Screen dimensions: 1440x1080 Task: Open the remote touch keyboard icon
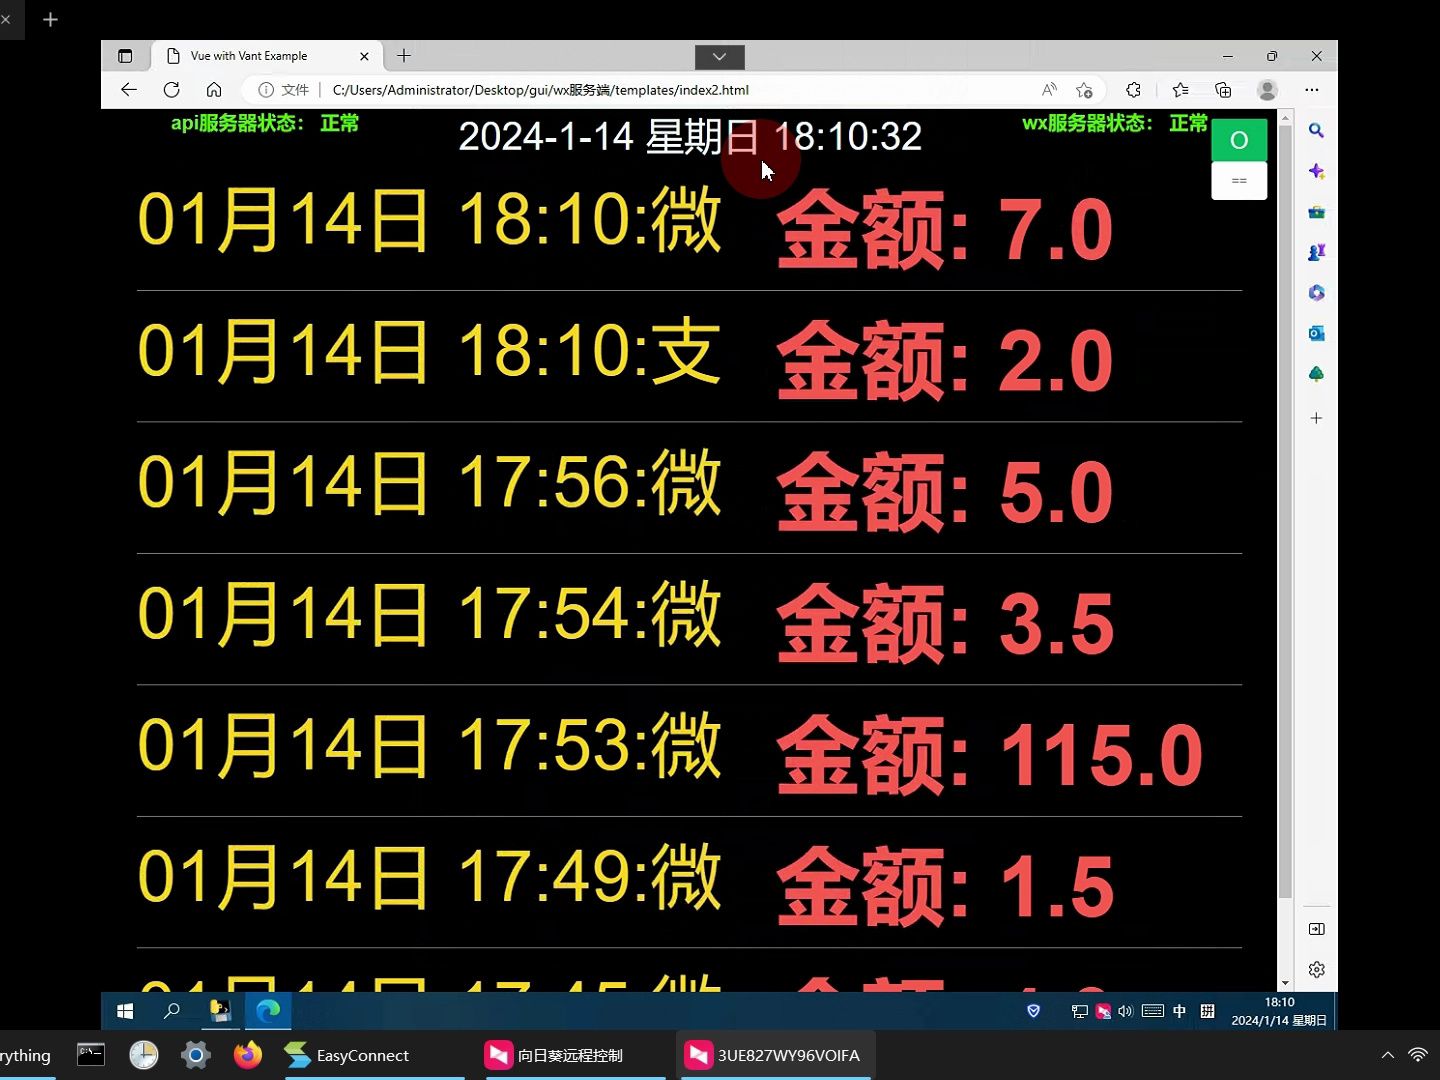[x=1152, y=1011]
